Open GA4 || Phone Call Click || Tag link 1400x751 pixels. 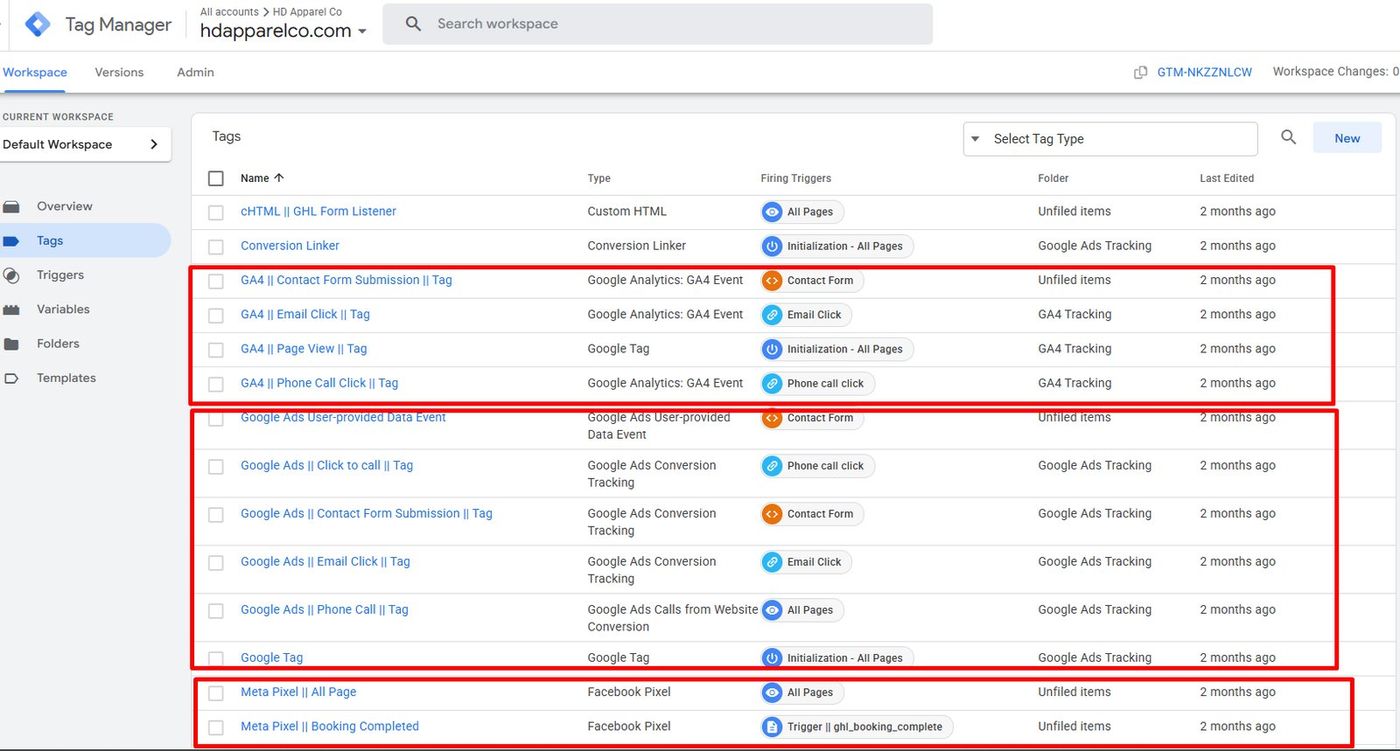tap(319, 383)
